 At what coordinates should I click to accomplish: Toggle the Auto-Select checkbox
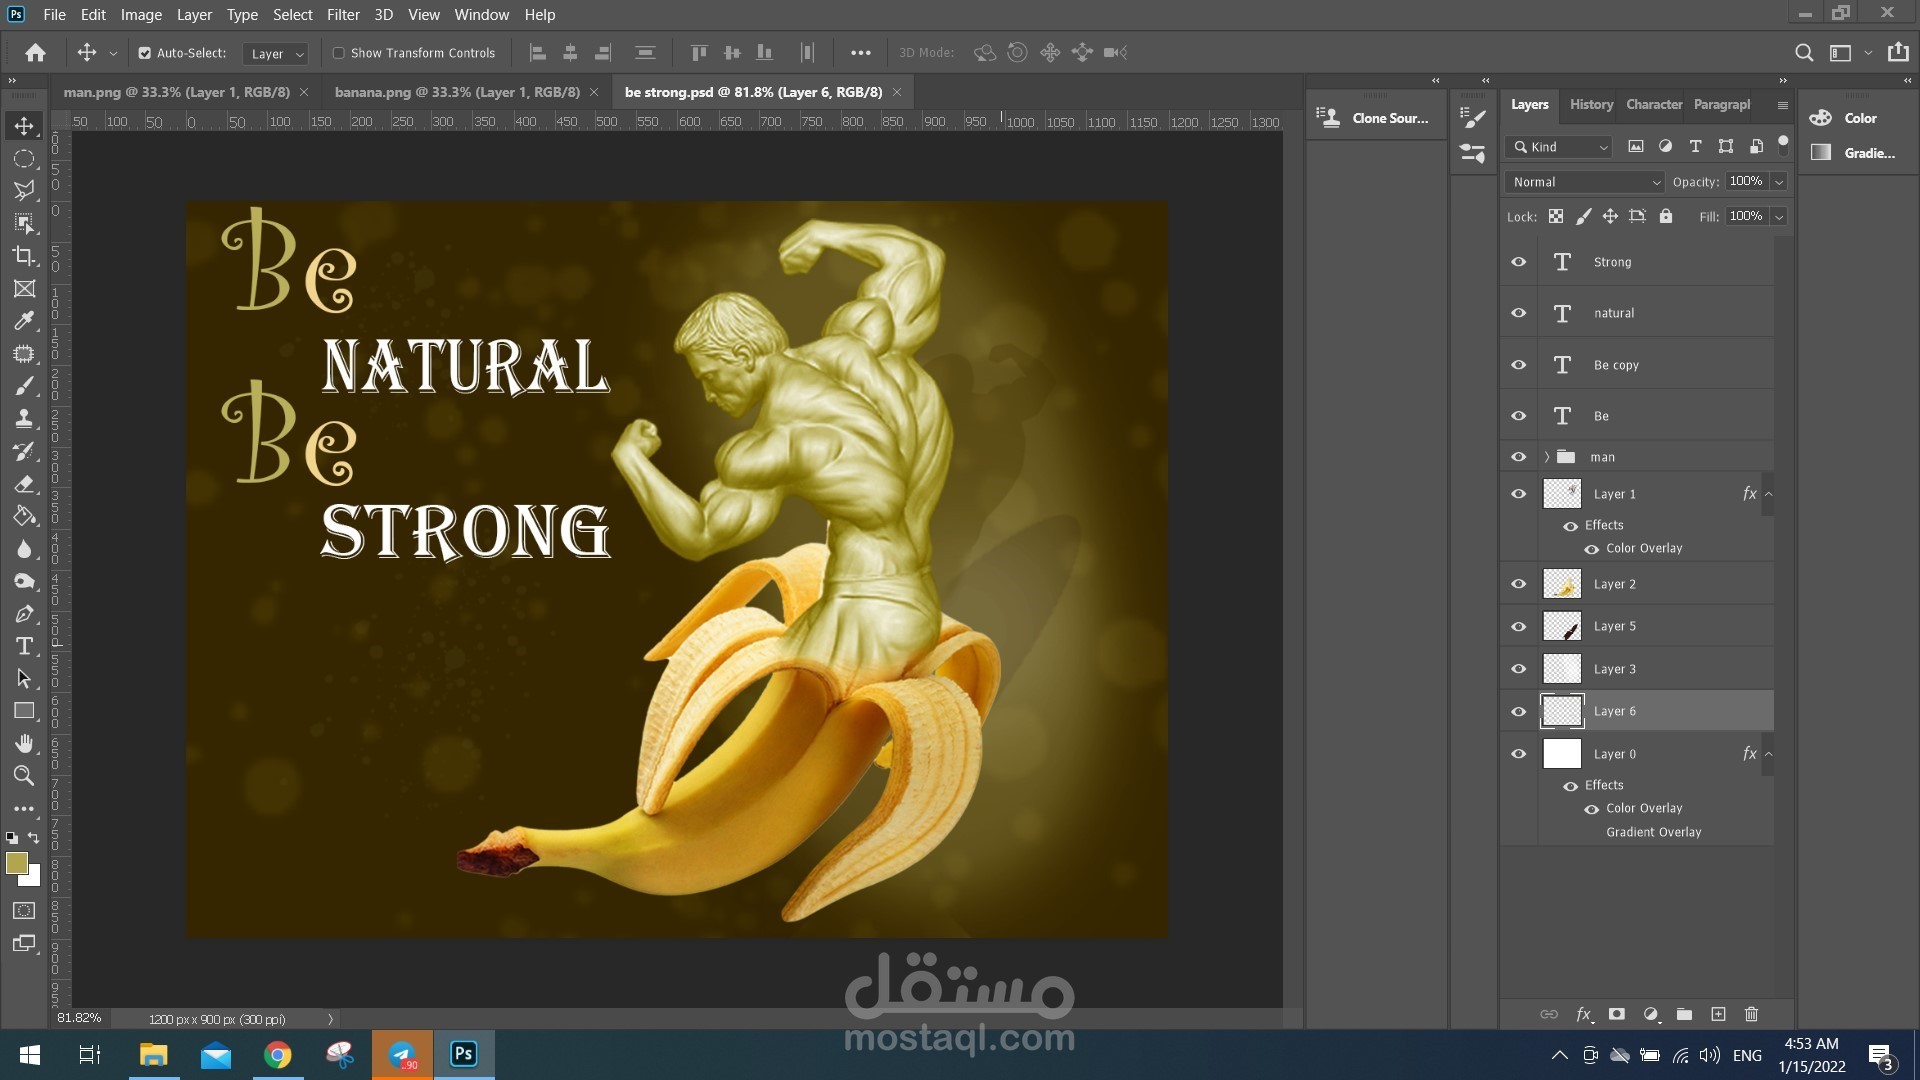click(x=145, y=53)
